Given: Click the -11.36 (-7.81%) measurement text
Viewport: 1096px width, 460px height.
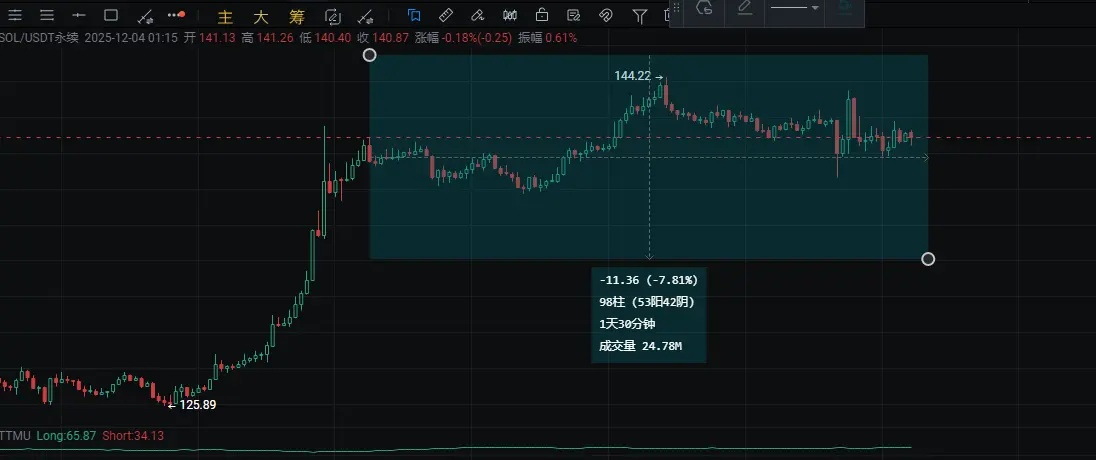Looking at the screenshot, I should point(649,280).
